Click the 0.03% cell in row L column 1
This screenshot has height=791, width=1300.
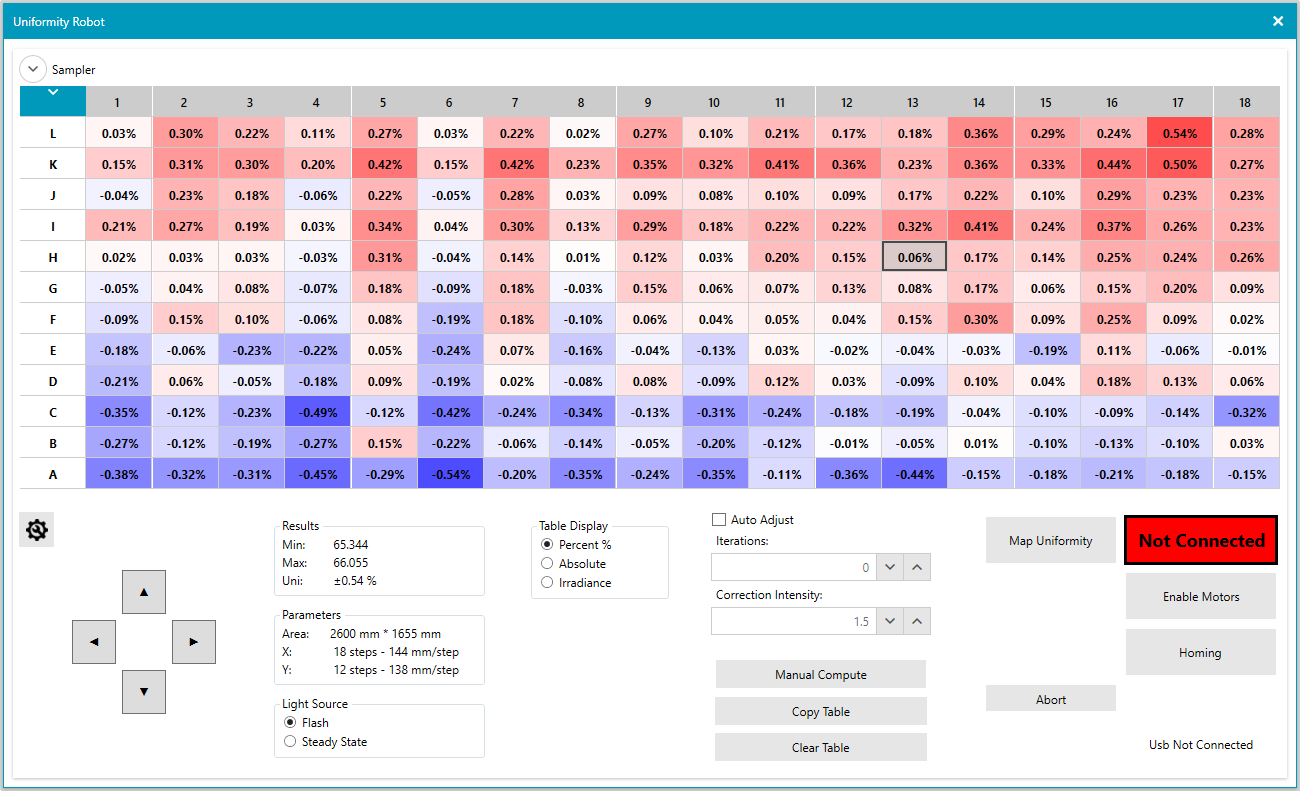[x=118, y=133]
